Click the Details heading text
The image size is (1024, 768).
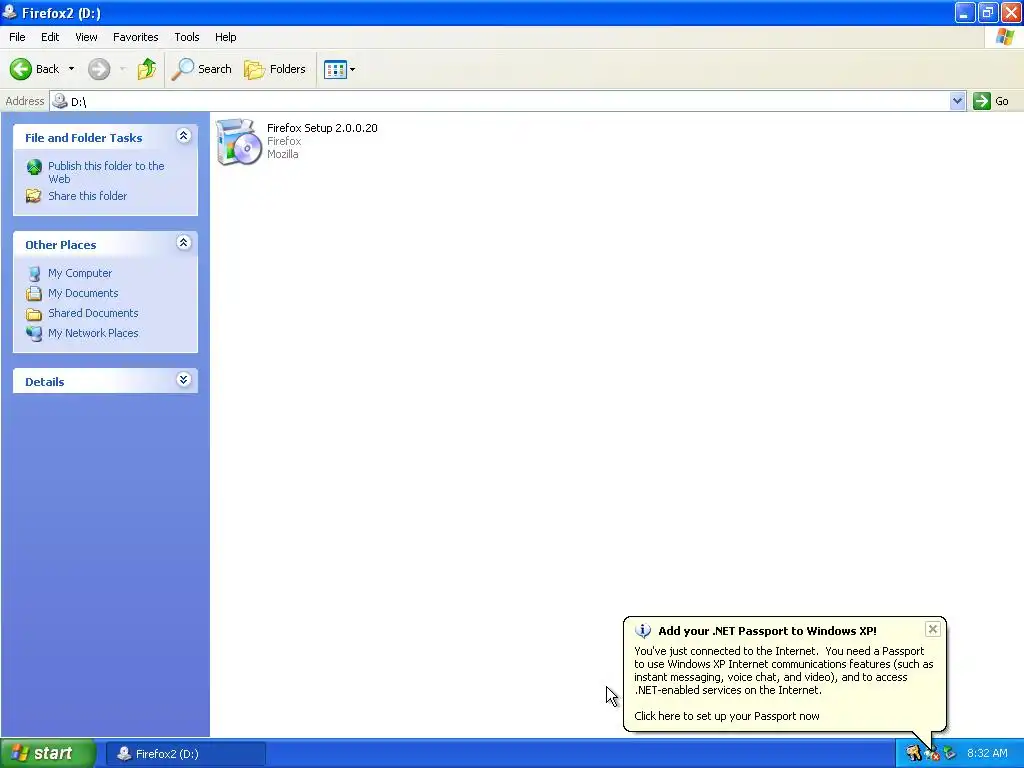44,382
